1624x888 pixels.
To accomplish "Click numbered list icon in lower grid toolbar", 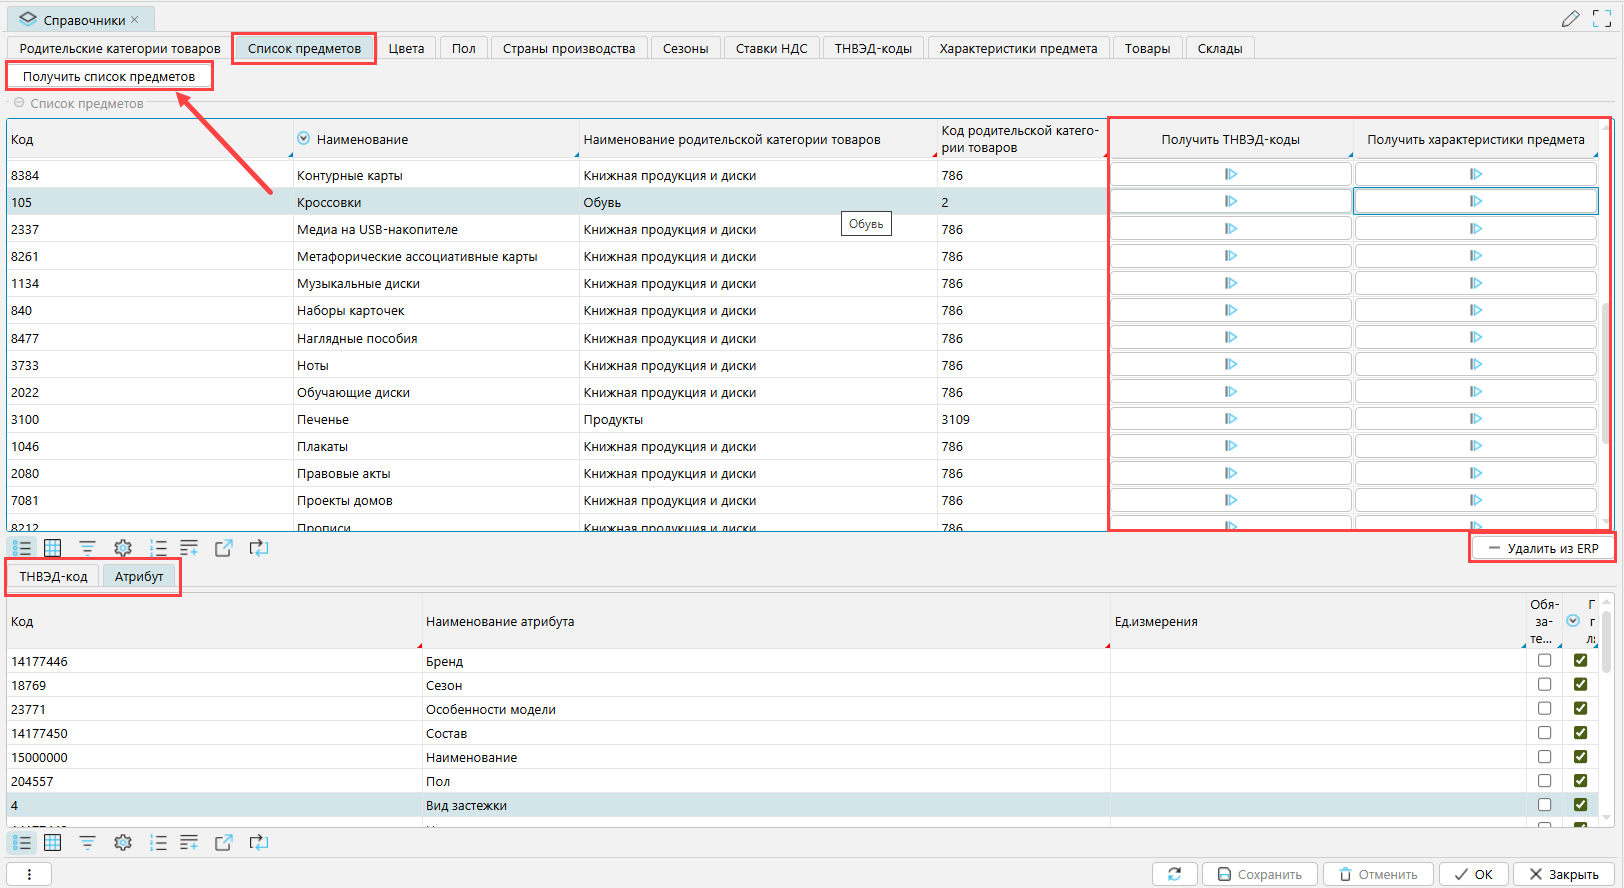I will click(x=158, y=843).
